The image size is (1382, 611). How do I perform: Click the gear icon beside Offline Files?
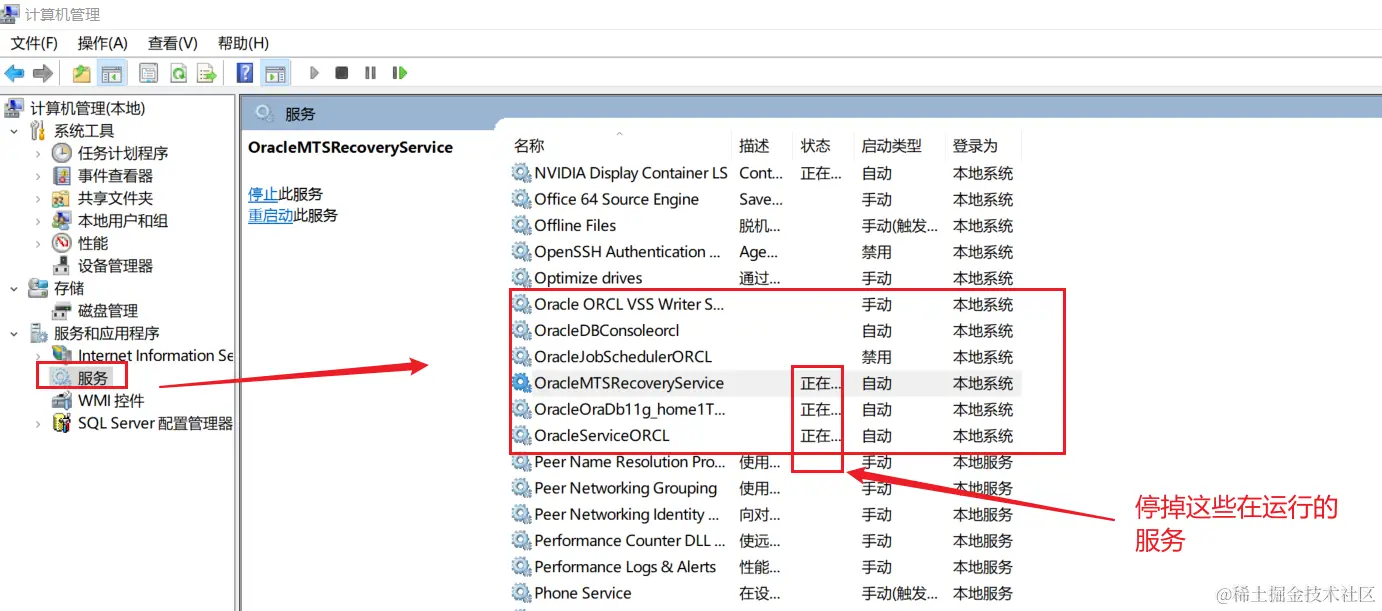(521, 225)
